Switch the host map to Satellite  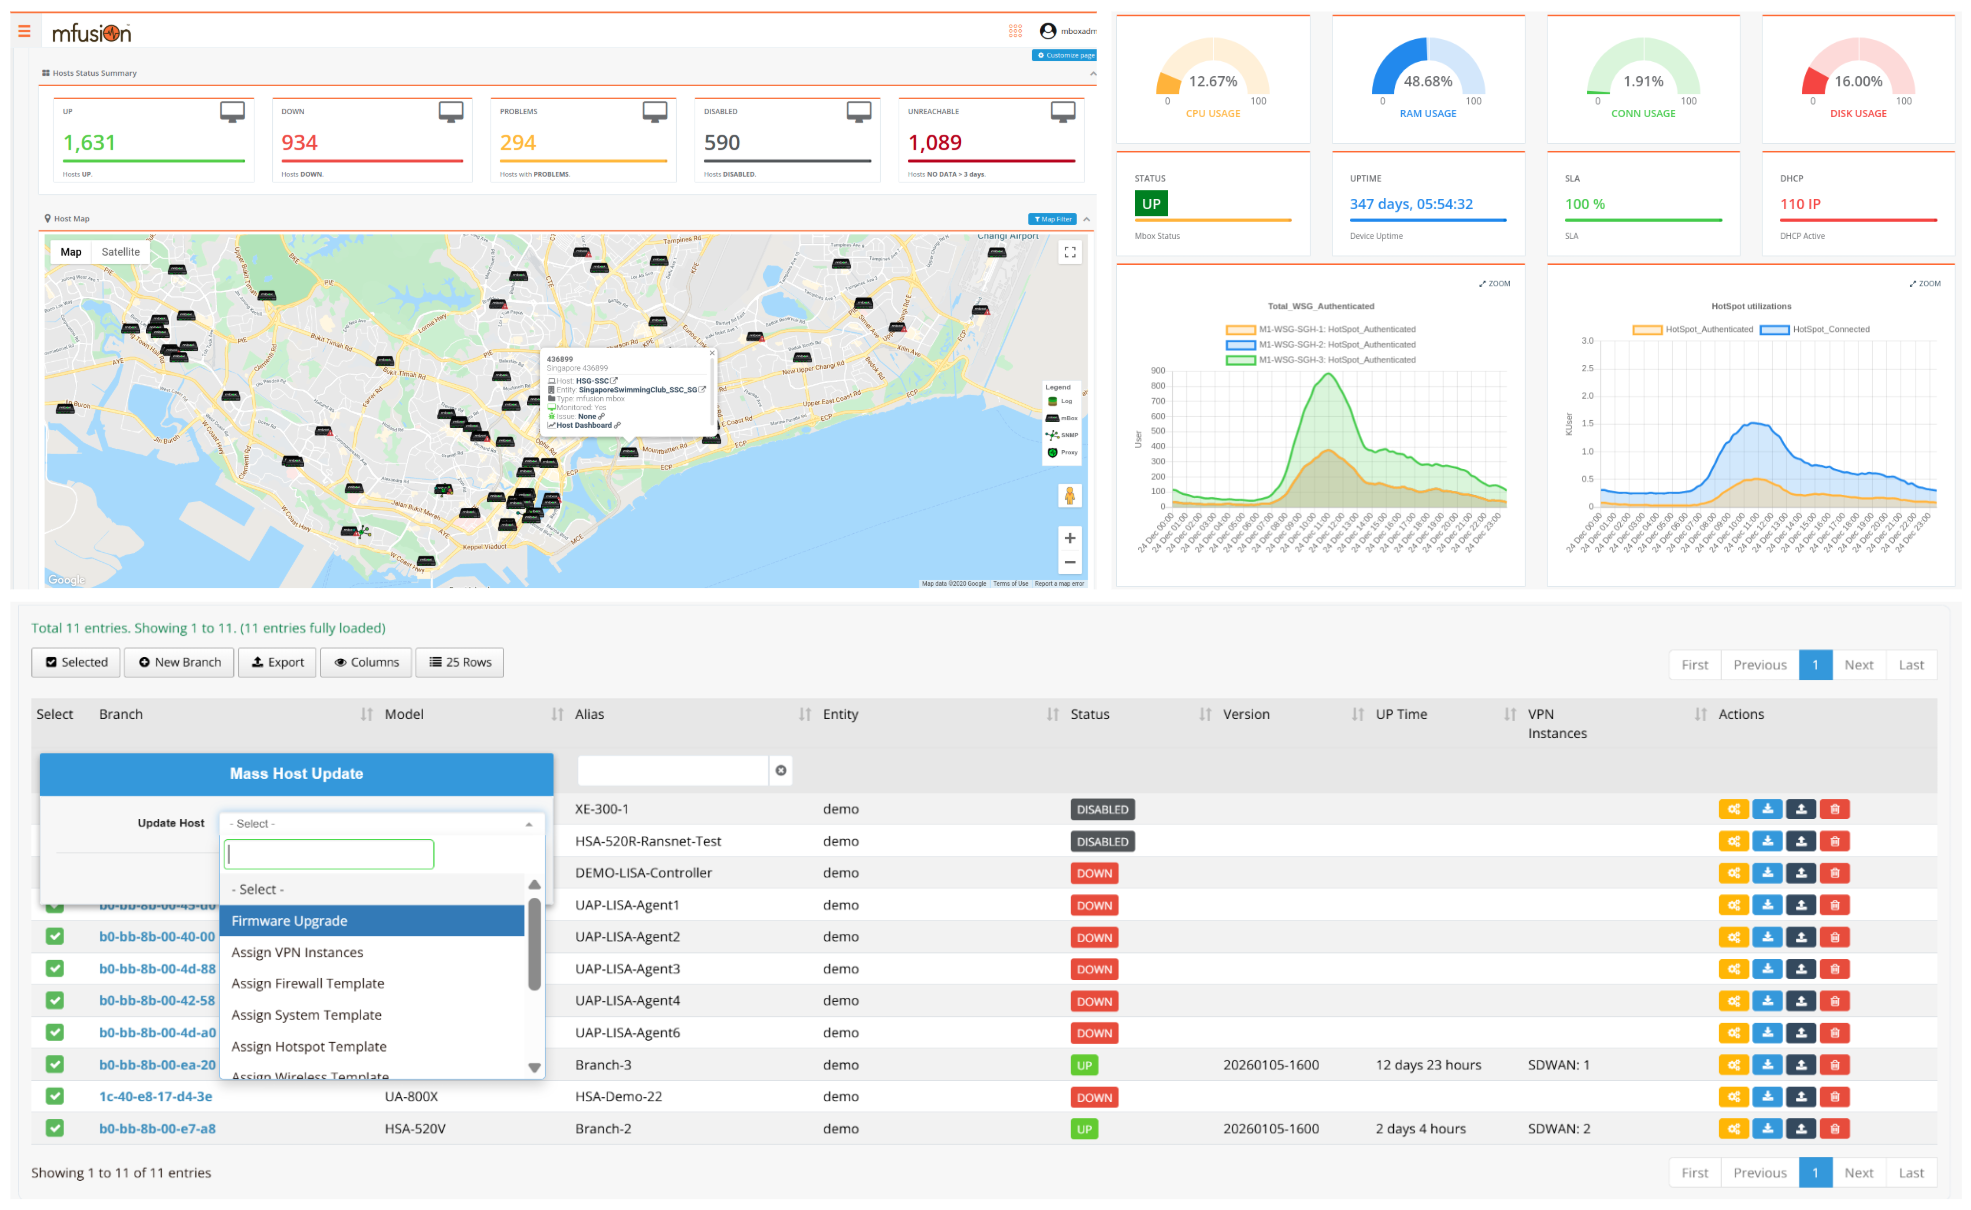[121, 252]
